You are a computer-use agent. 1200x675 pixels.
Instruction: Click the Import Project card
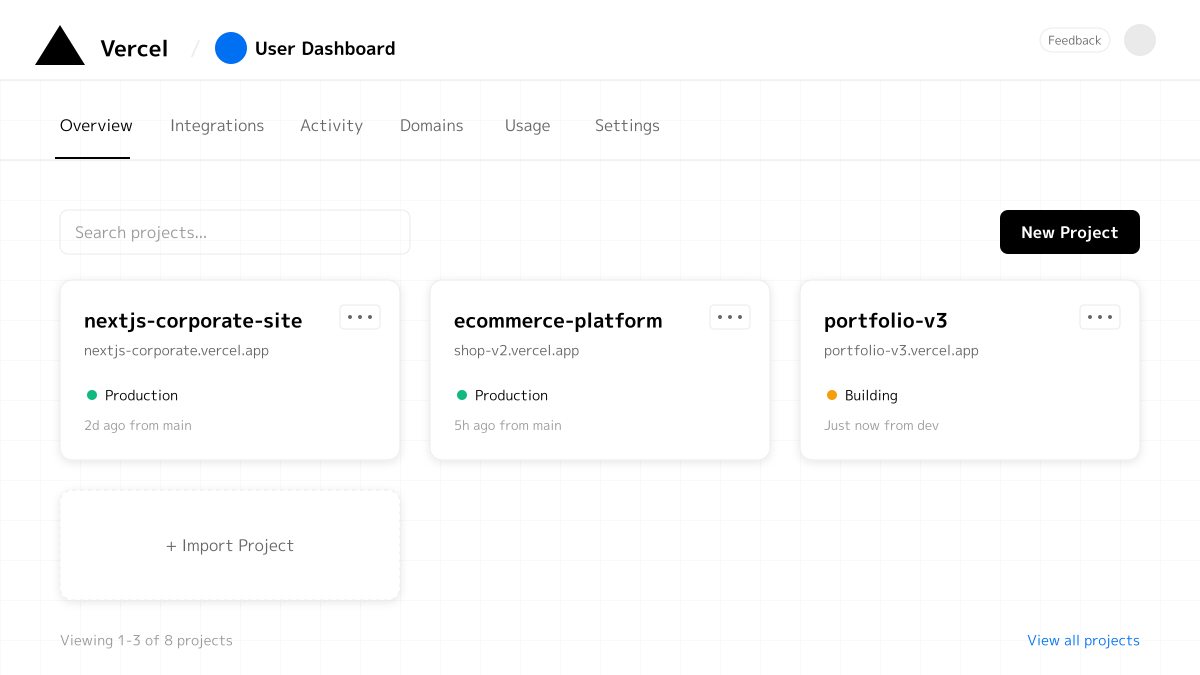pos(230,545)
